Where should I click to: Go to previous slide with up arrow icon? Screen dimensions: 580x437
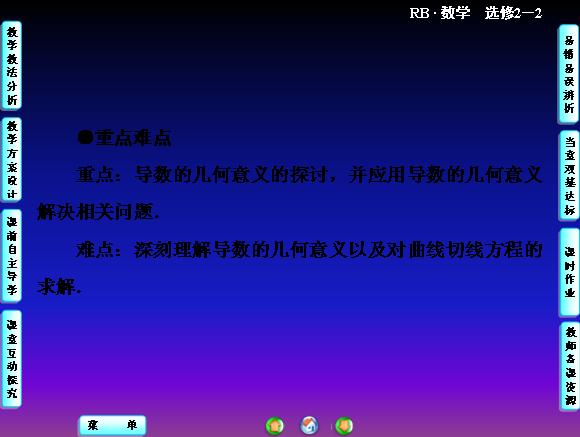click(275, 426)
